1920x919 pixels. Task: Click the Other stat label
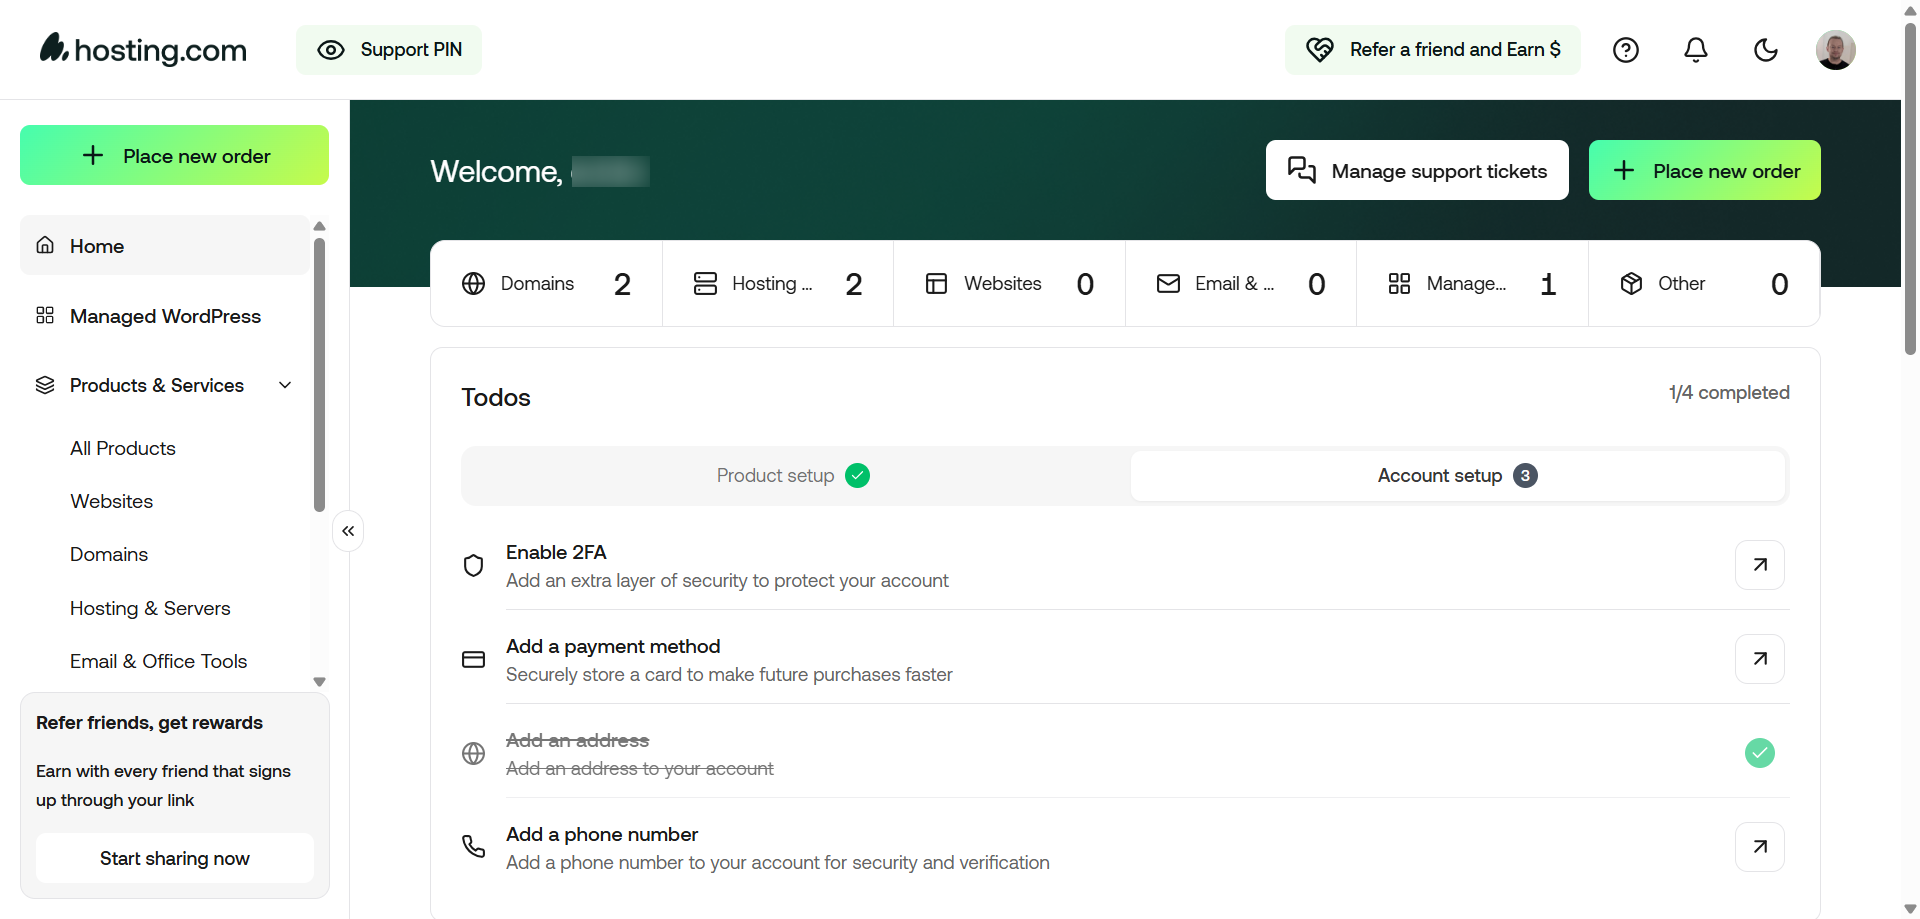pos(1682,284)
